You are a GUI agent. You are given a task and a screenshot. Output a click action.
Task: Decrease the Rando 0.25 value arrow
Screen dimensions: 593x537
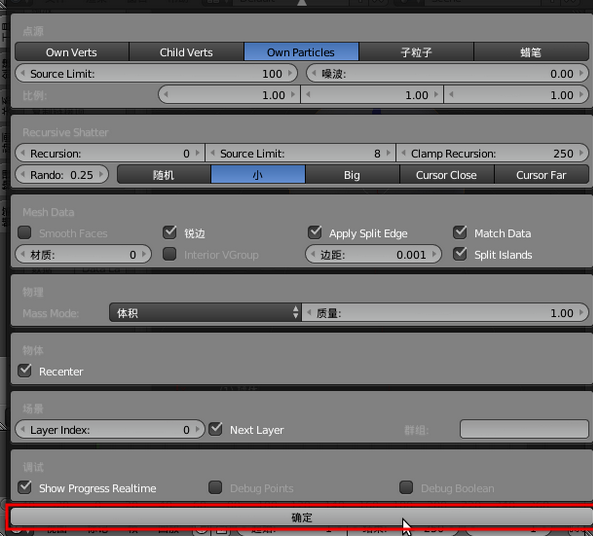point(23,175)
